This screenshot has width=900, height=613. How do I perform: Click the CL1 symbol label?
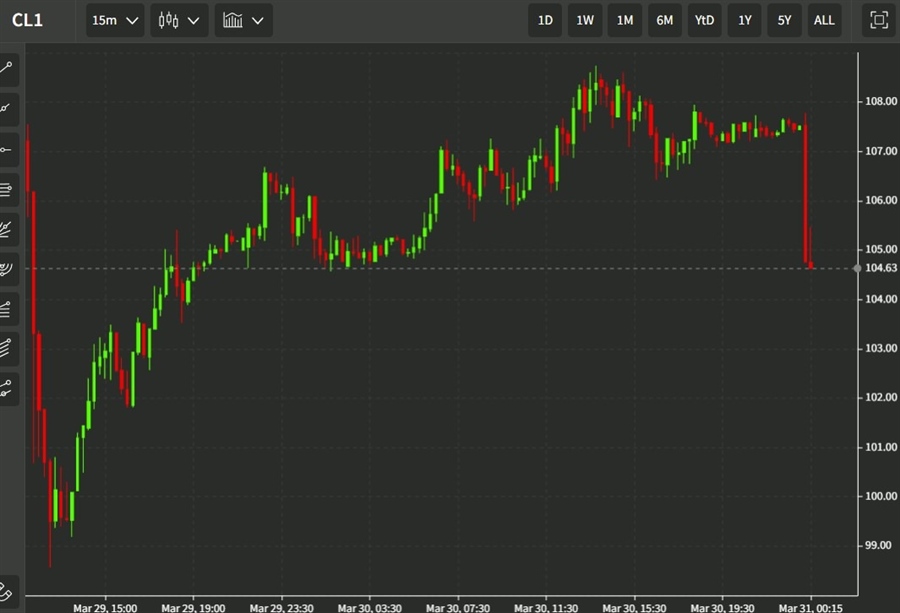tap(27, 21)
